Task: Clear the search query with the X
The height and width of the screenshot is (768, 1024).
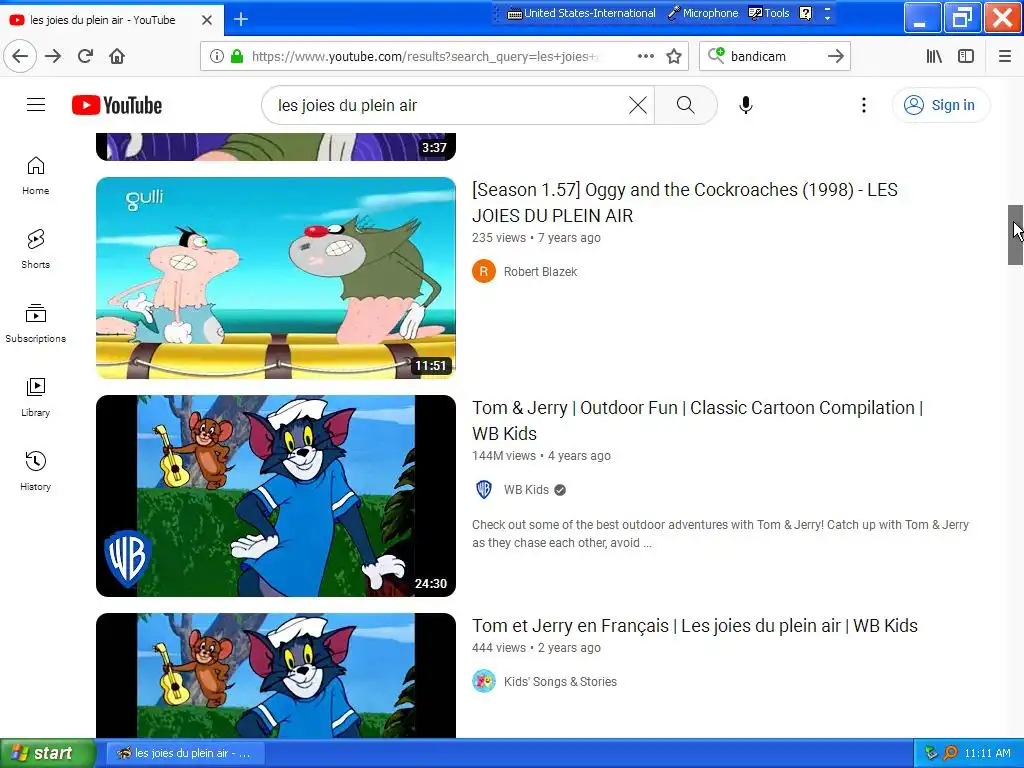Action: [638, 105]
